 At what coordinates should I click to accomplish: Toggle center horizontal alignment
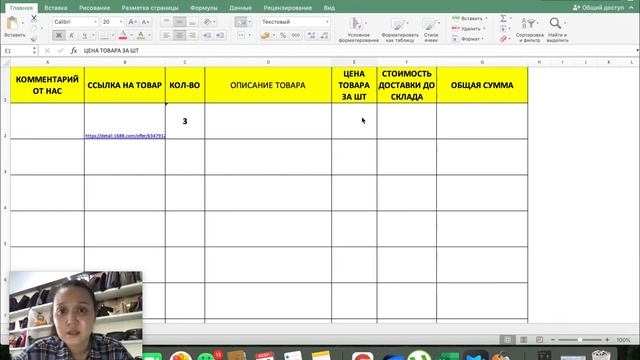point(179,36)
